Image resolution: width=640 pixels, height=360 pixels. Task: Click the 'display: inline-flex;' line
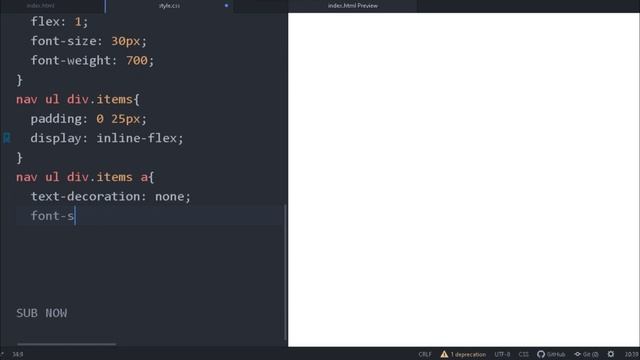[x=107, y=138]
